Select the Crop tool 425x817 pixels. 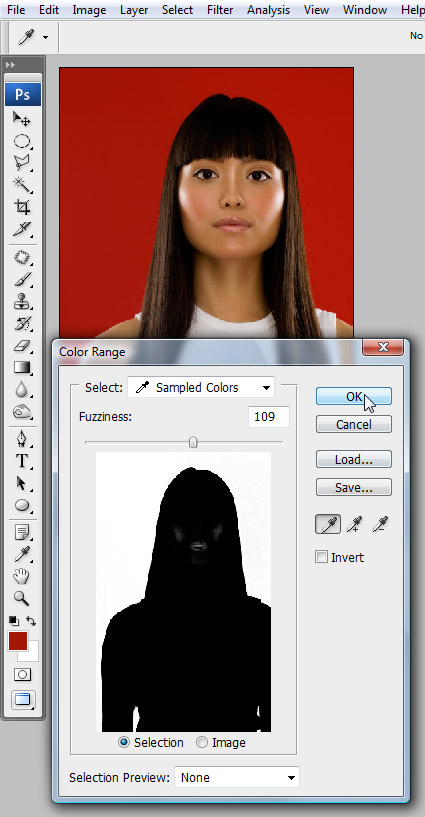pos(22,207)
